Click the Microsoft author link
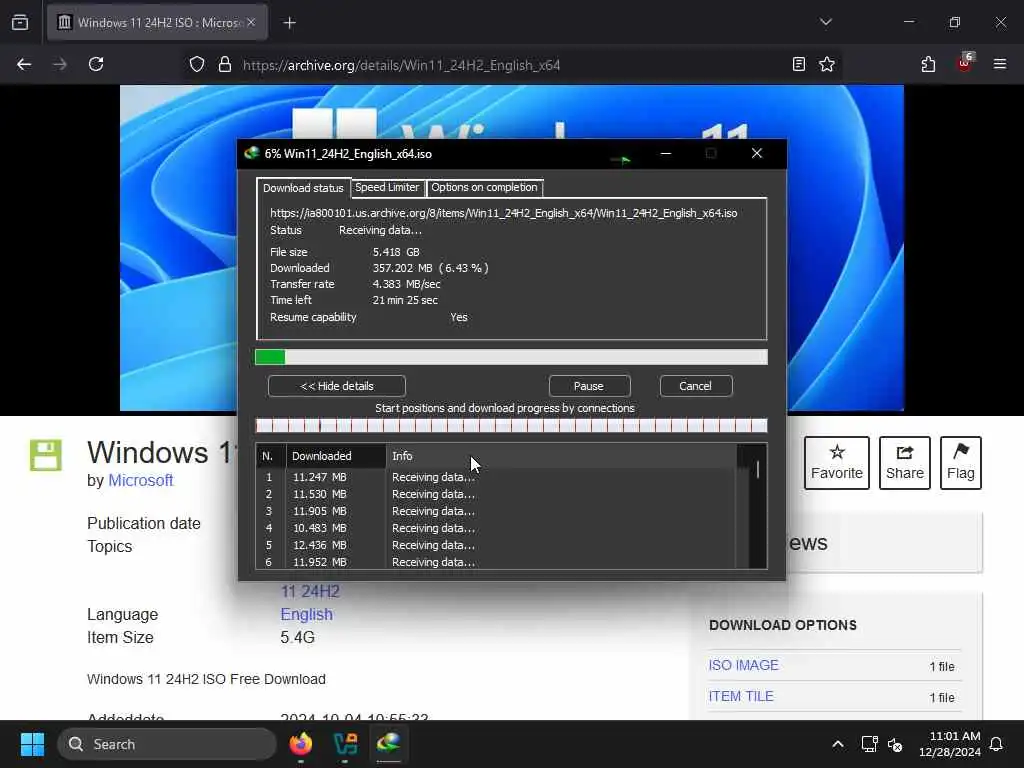Viewport: 1024px width, 768px height. (140, 481)
